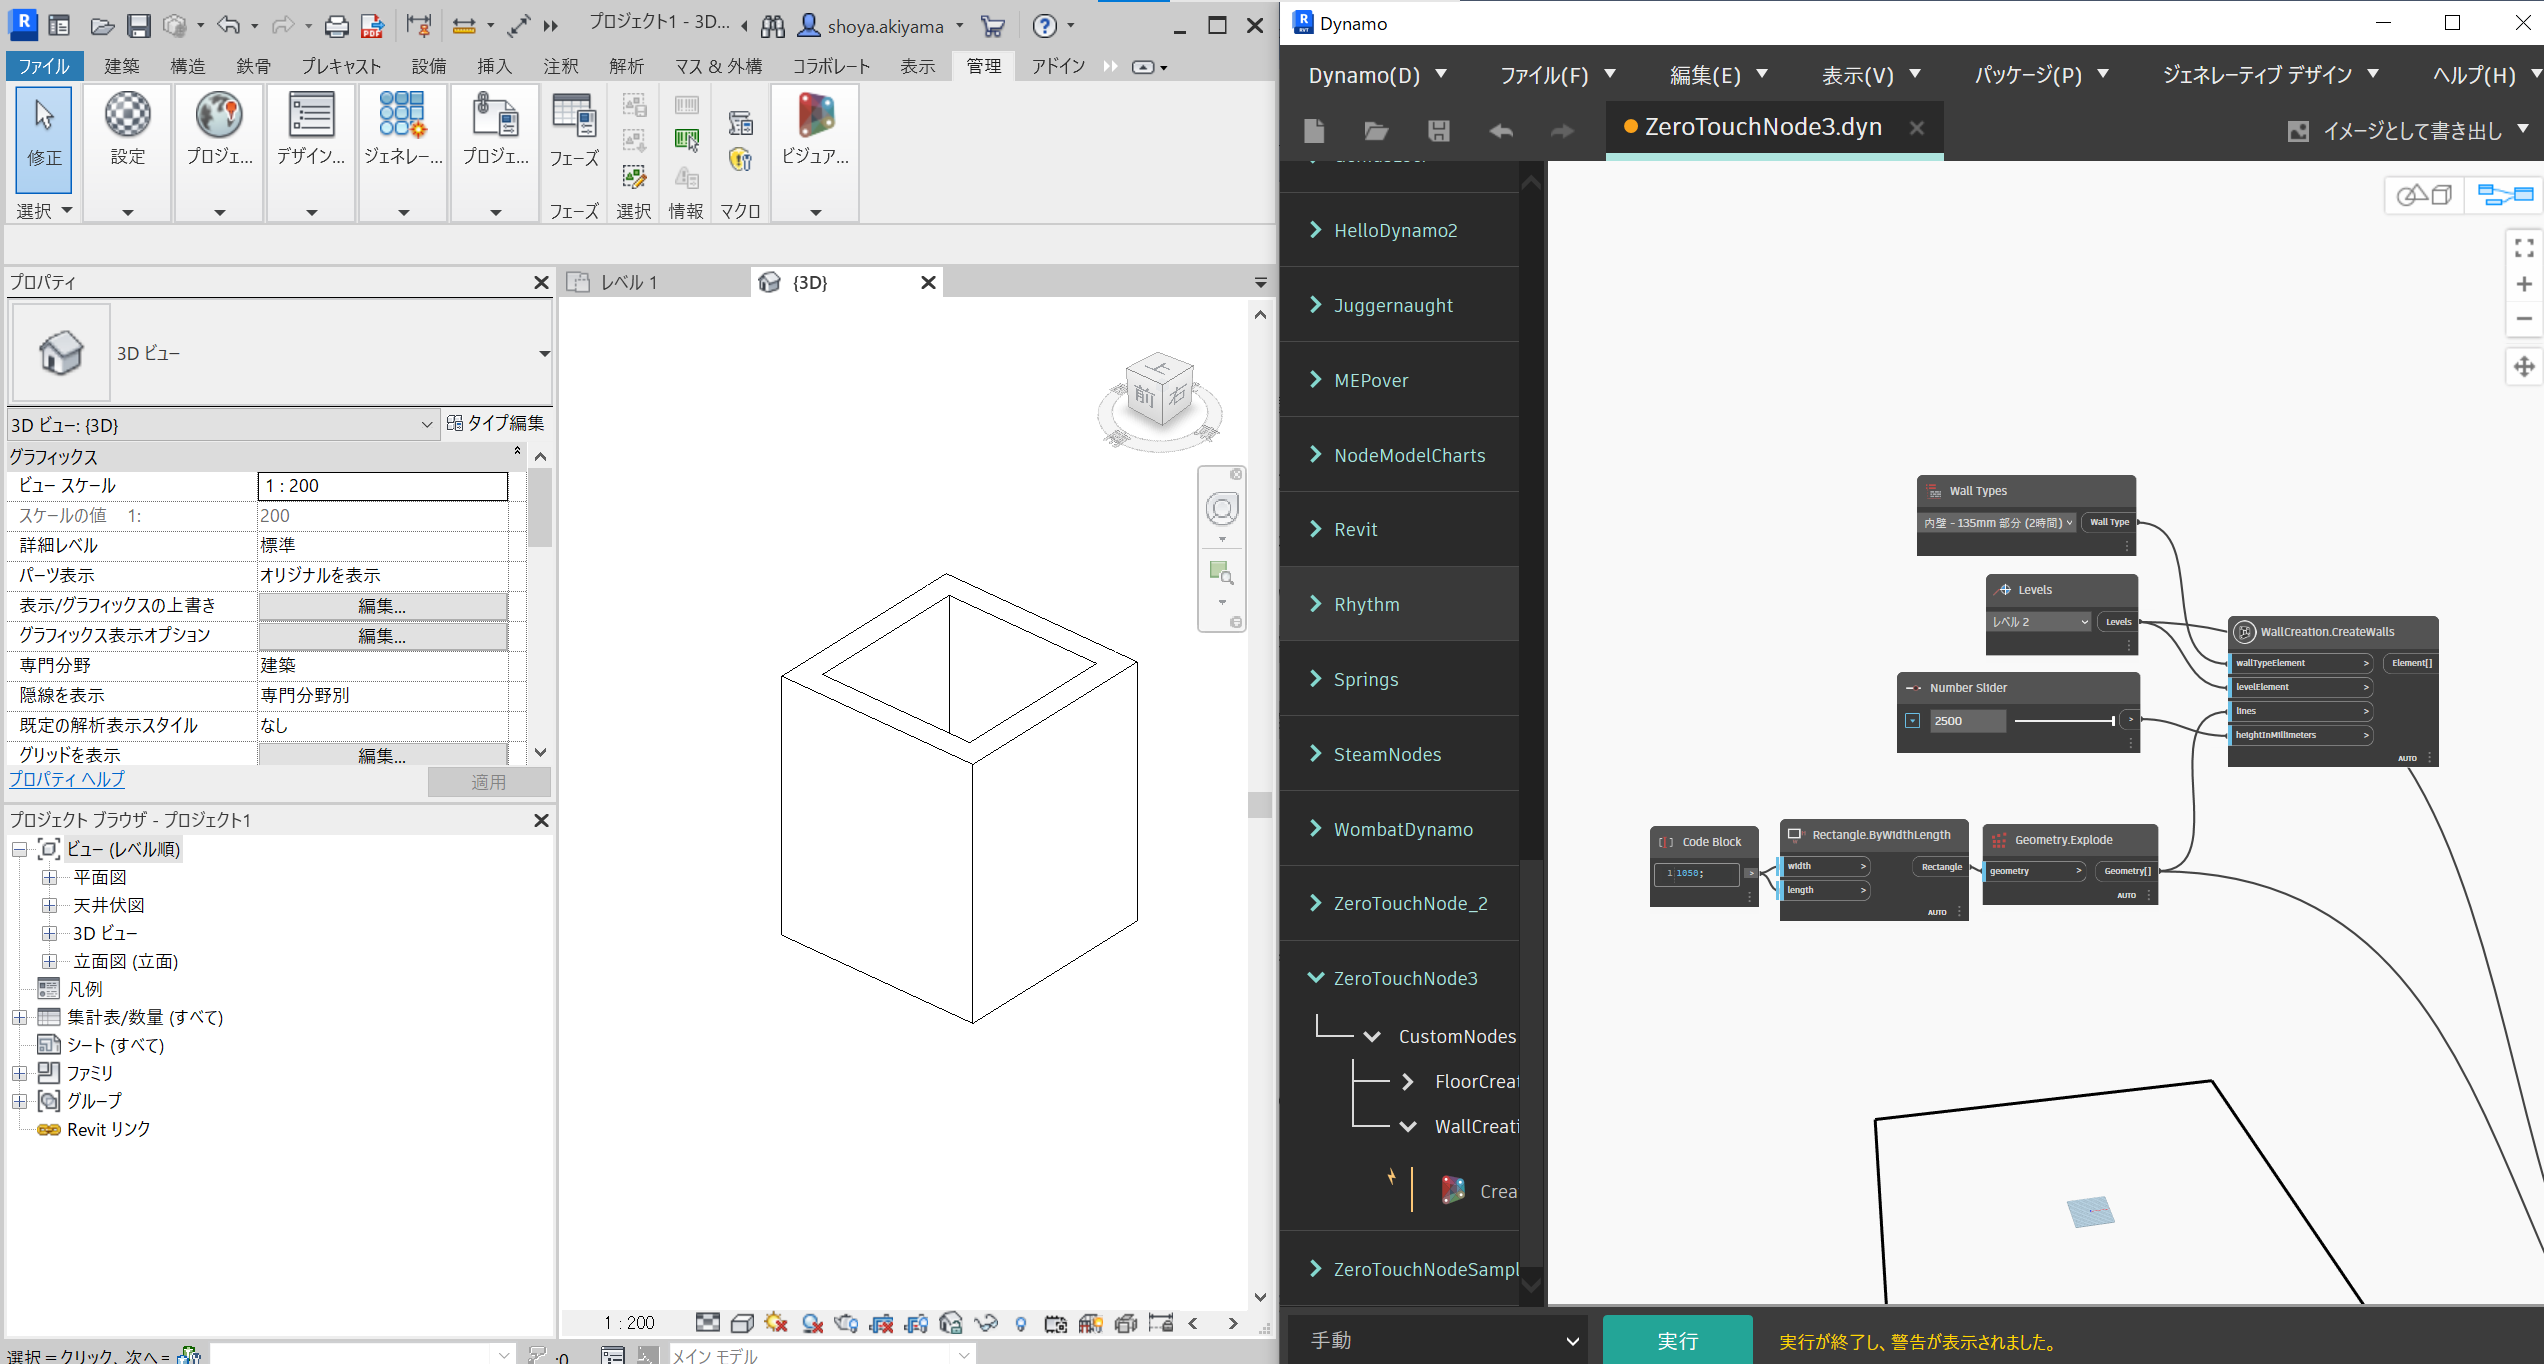
Task: Click the Number Slider track
Action: (2062, 721)
